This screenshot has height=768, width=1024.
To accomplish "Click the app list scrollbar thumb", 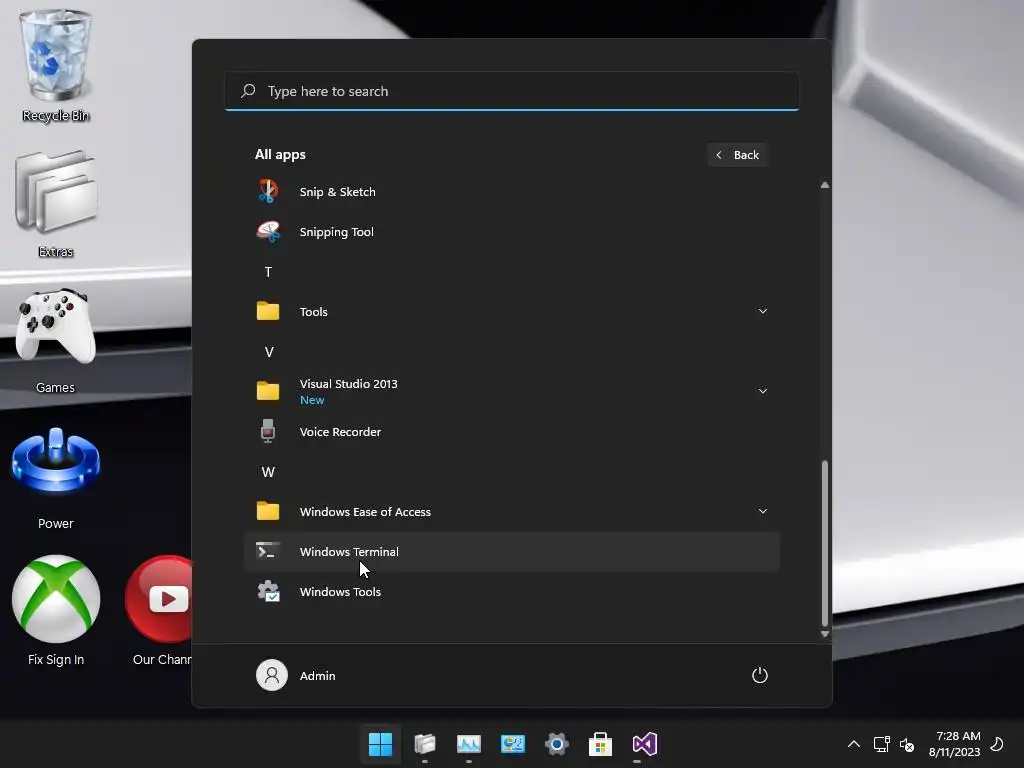I will [x=825, y=543].
